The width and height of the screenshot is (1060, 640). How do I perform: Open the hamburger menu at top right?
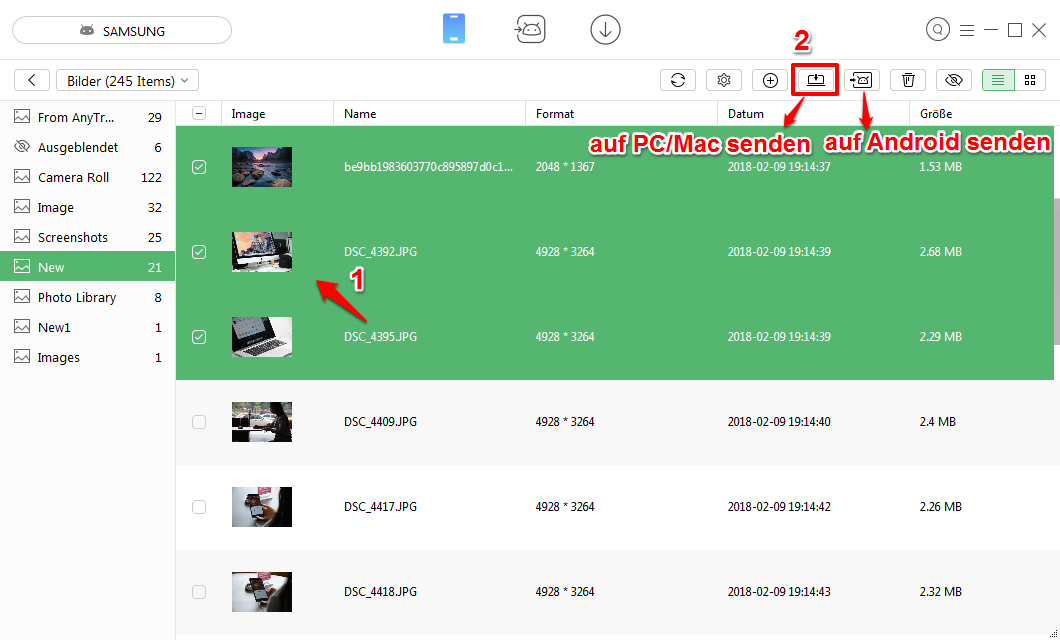pos(966,30)
